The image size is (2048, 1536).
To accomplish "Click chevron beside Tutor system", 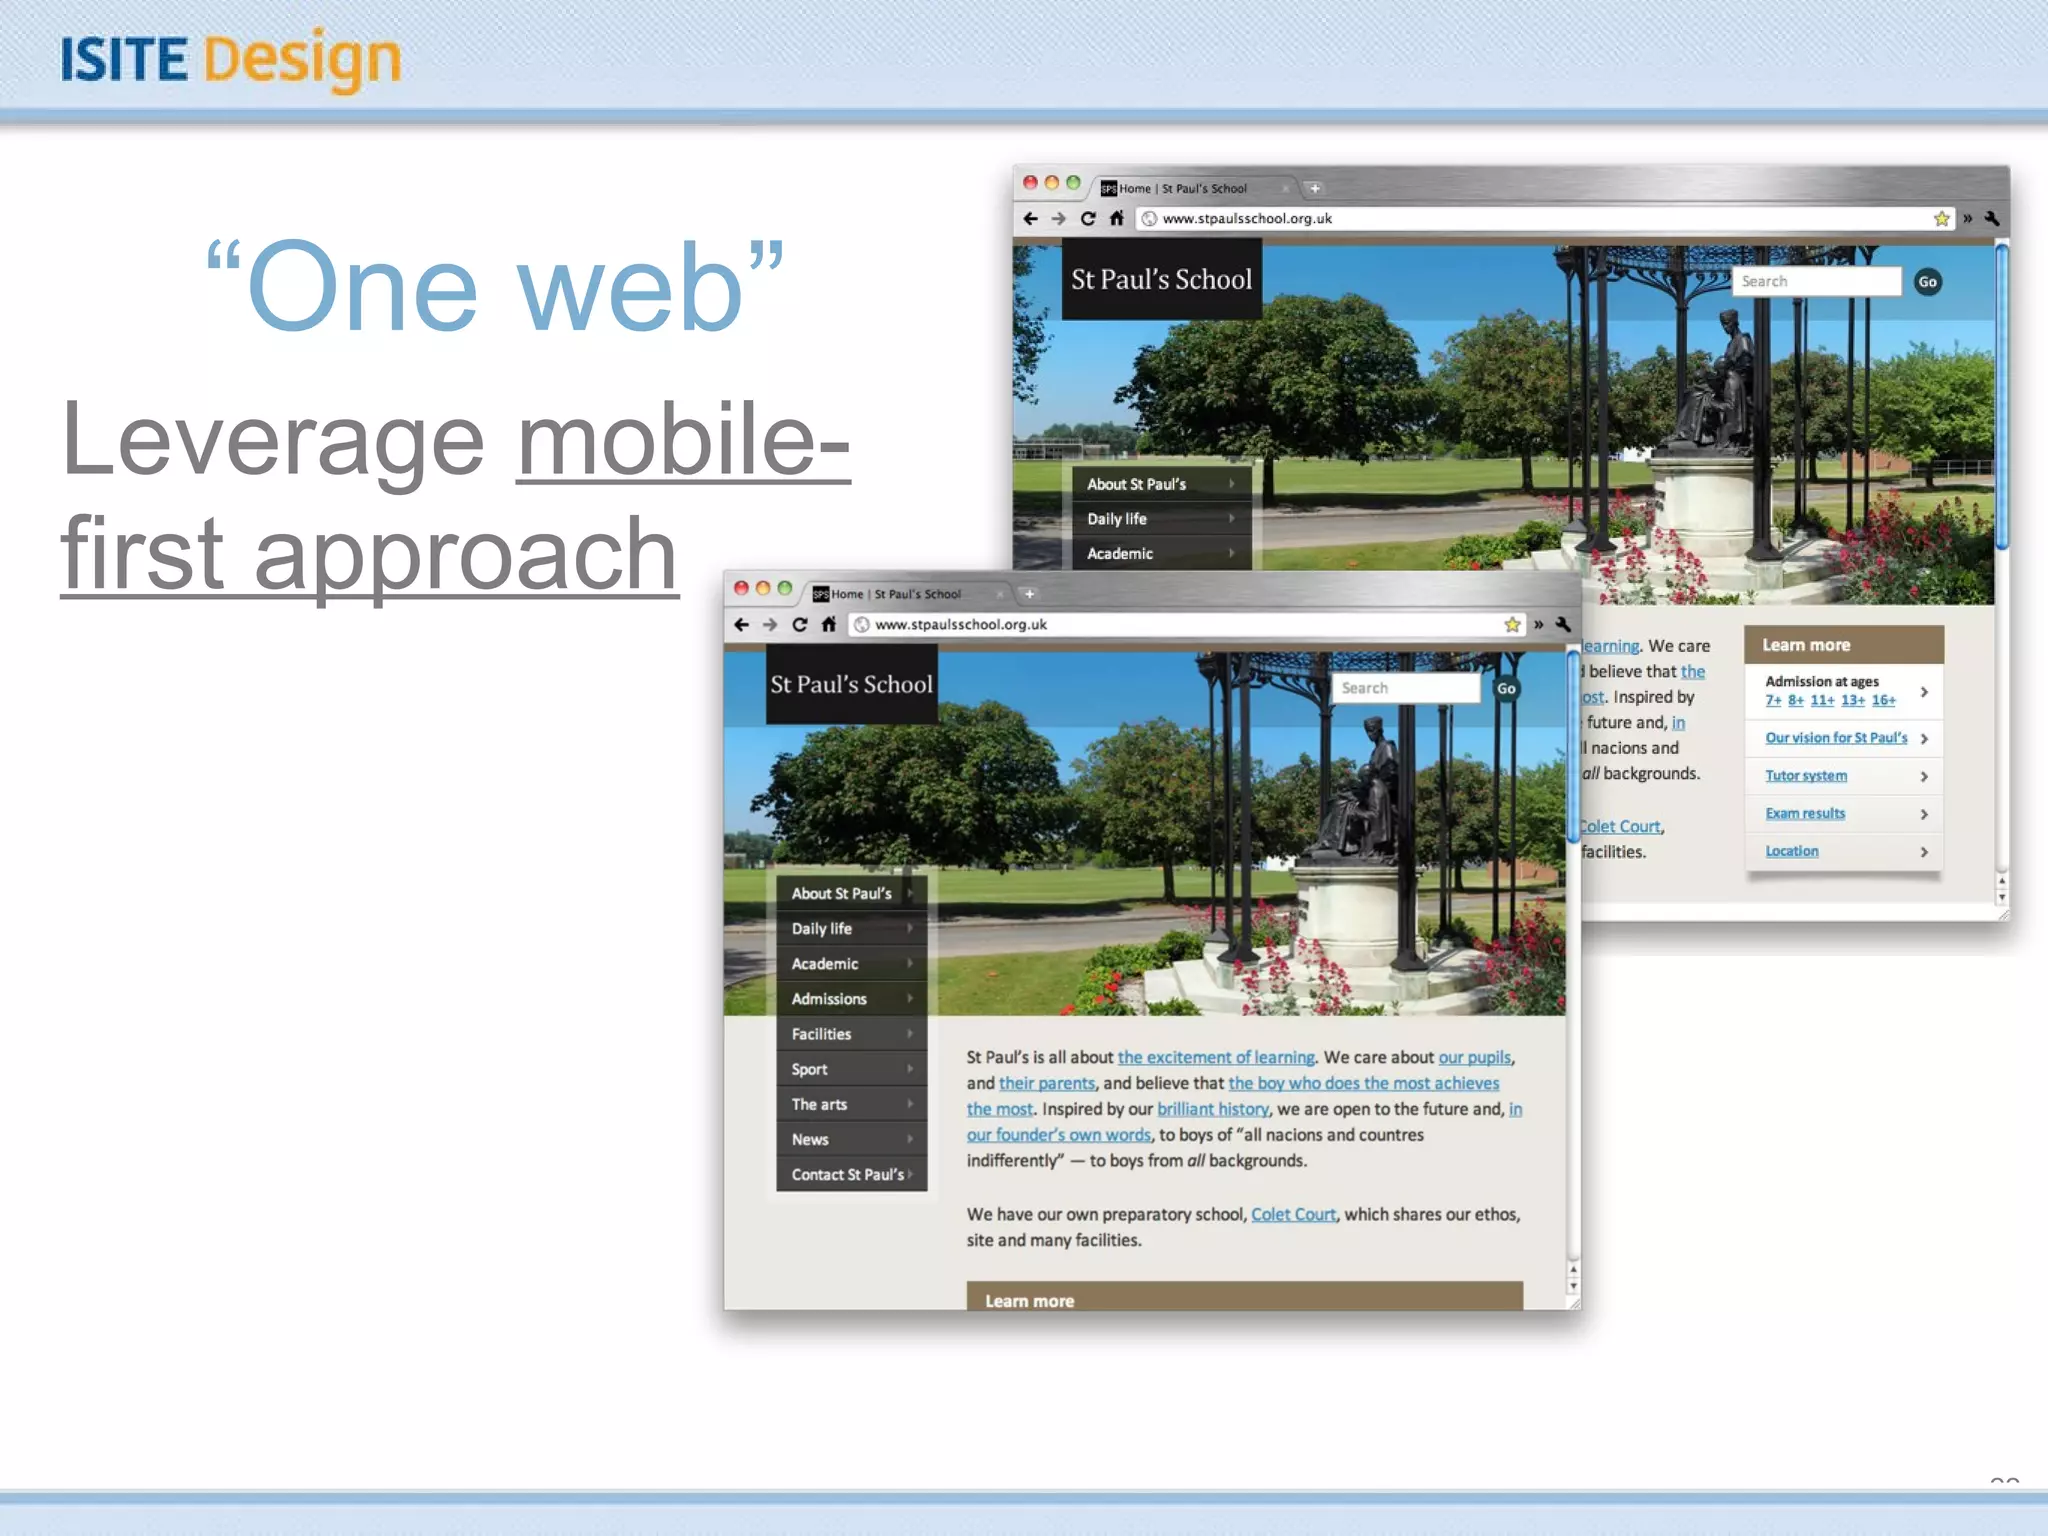I will (1924, 777).
